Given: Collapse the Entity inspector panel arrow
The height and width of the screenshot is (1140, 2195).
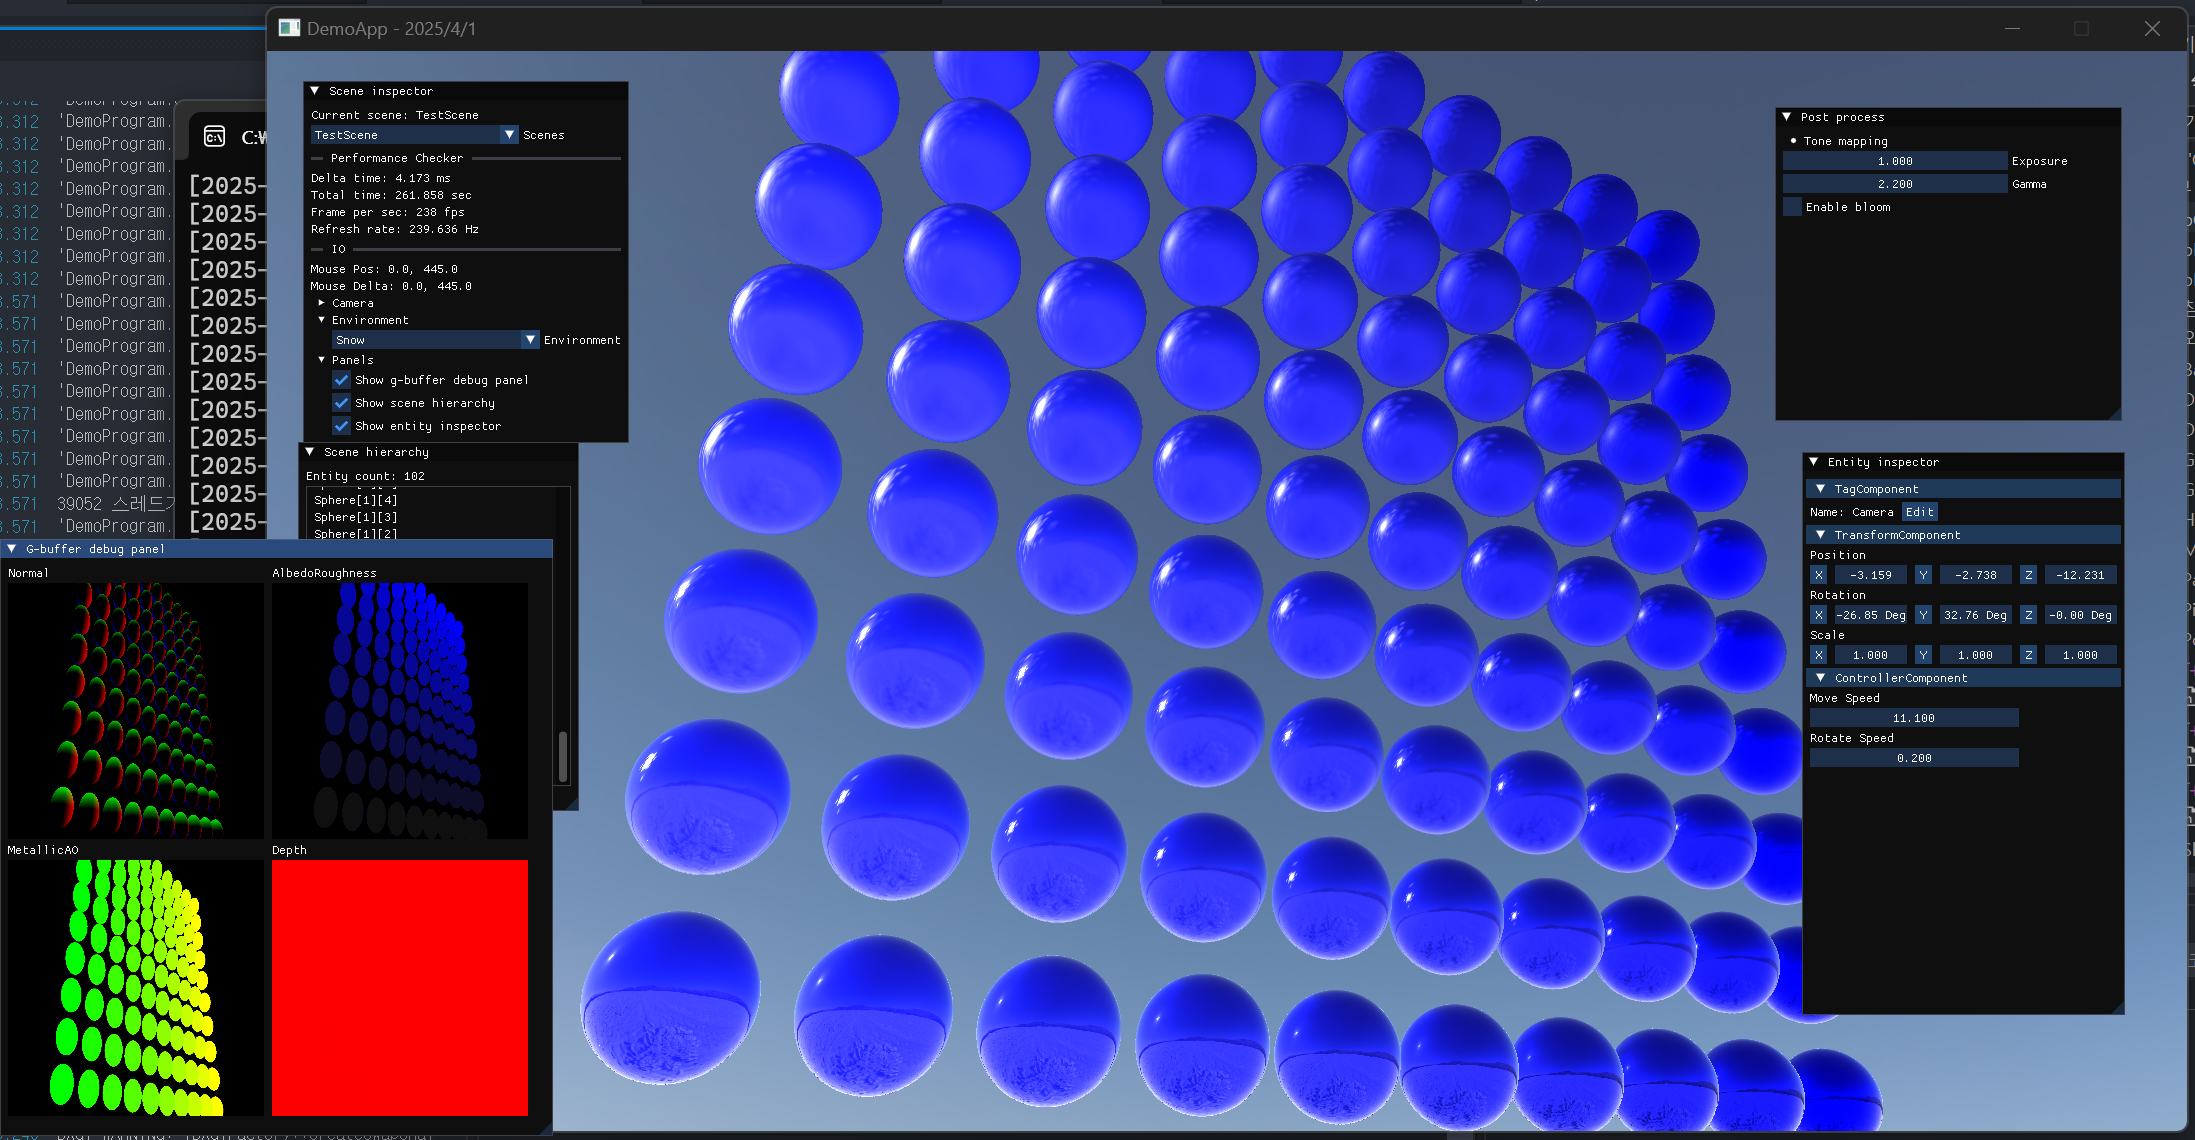Looking at the screenshot, I should pyautogui.click(x=1814, y=462).
